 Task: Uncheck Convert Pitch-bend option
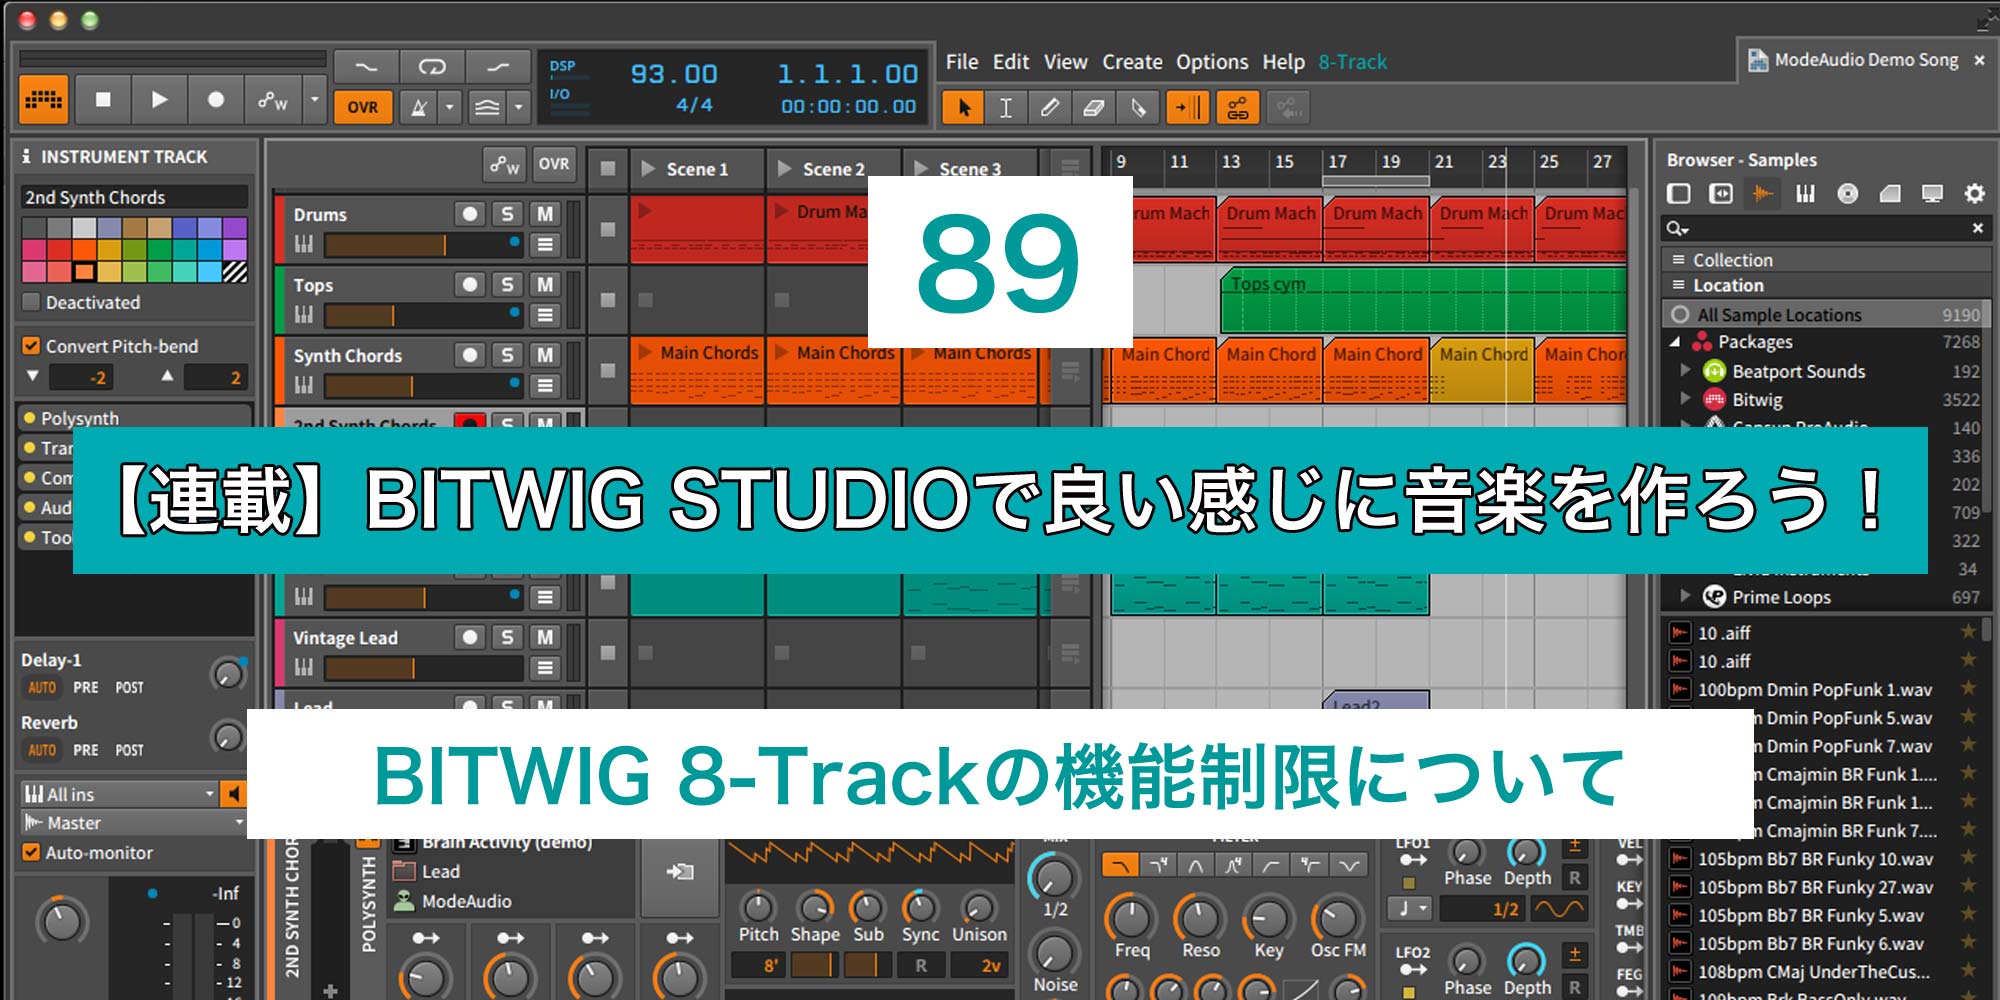31,346
